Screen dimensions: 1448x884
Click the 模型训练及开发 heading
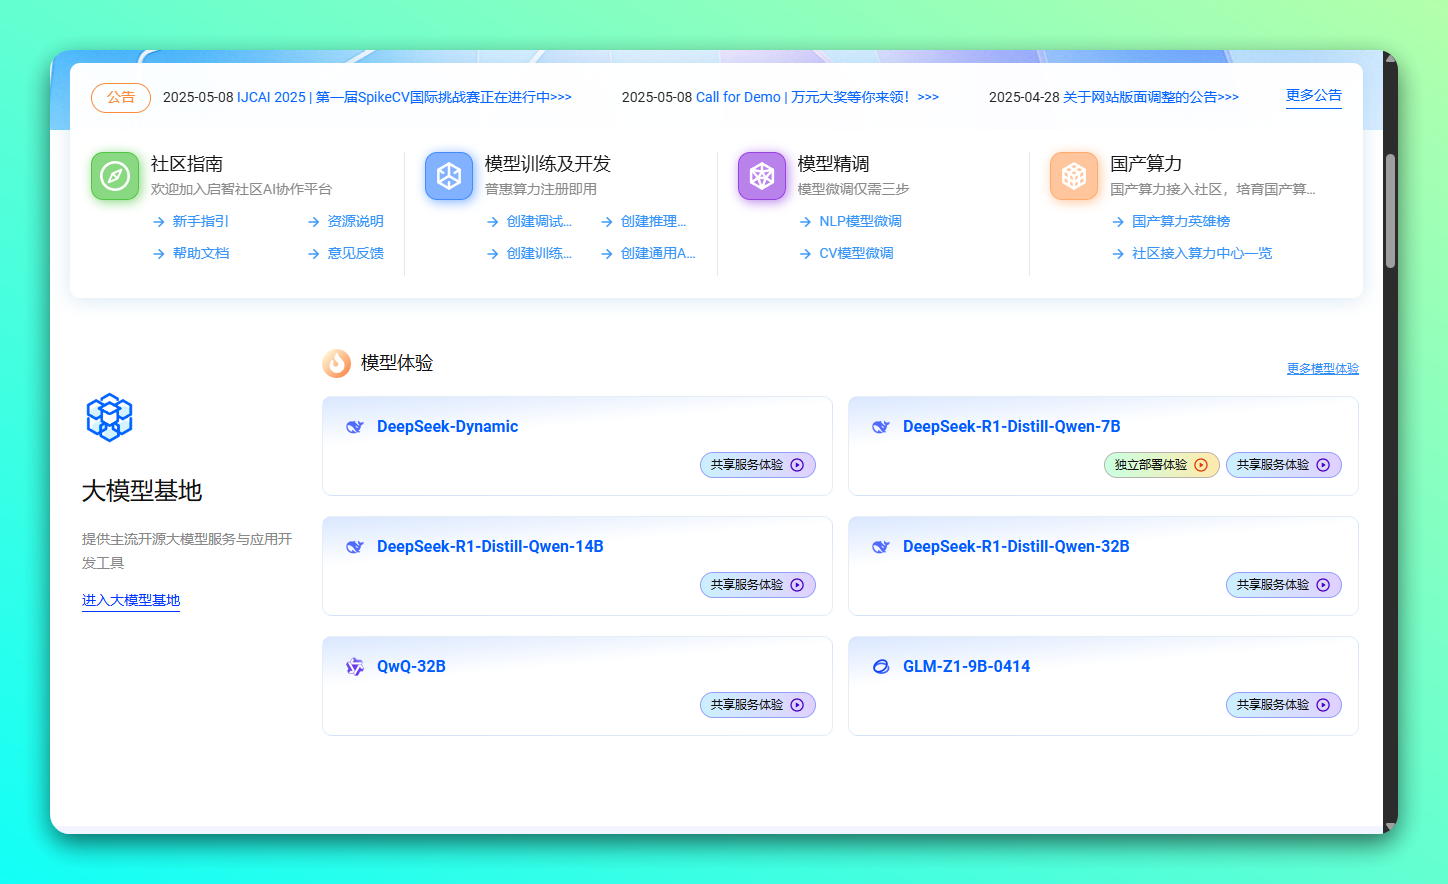coord(548,164)
